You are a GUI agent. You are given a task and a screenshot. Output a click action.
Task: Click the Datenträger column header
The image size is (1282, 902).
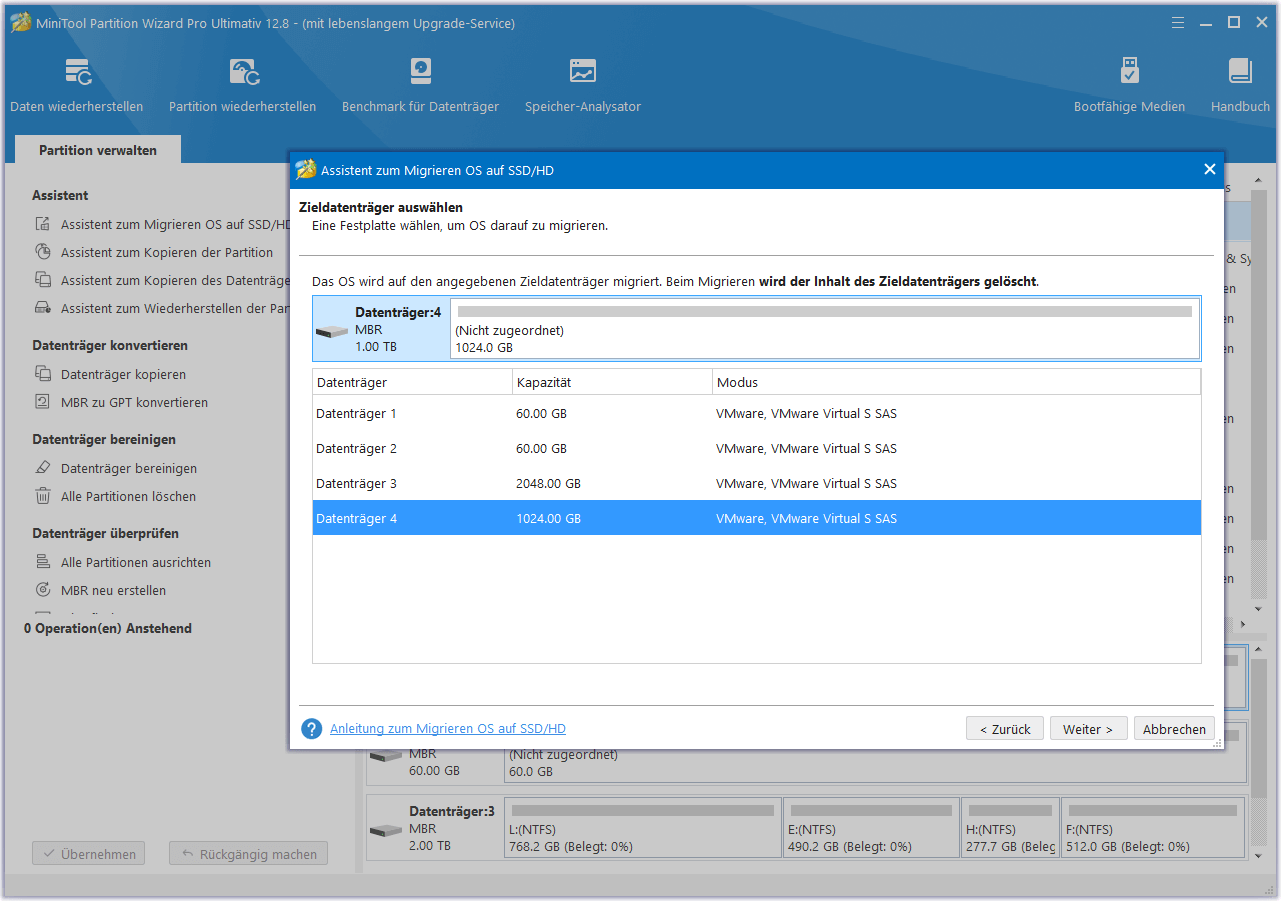(412, 382)
